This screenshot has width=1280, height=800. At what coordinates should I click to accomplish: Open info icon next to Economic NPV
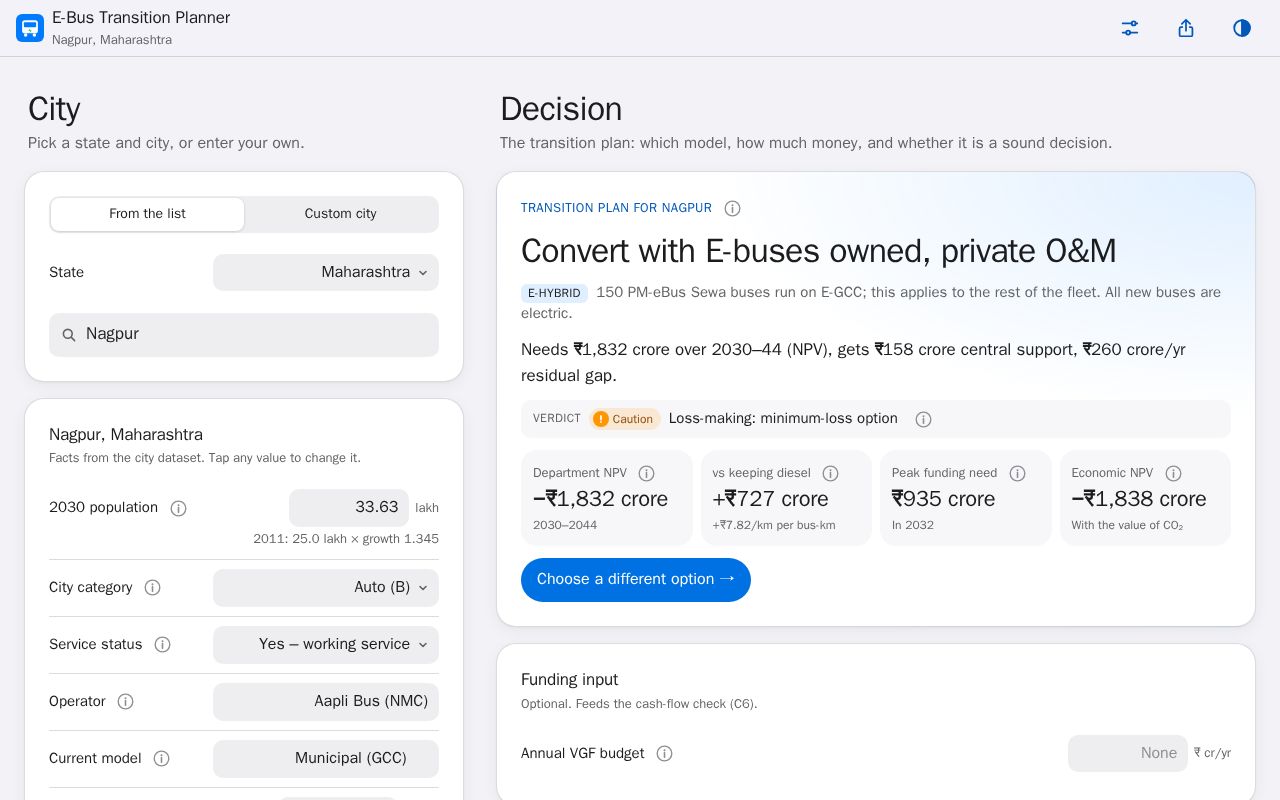1173,473
